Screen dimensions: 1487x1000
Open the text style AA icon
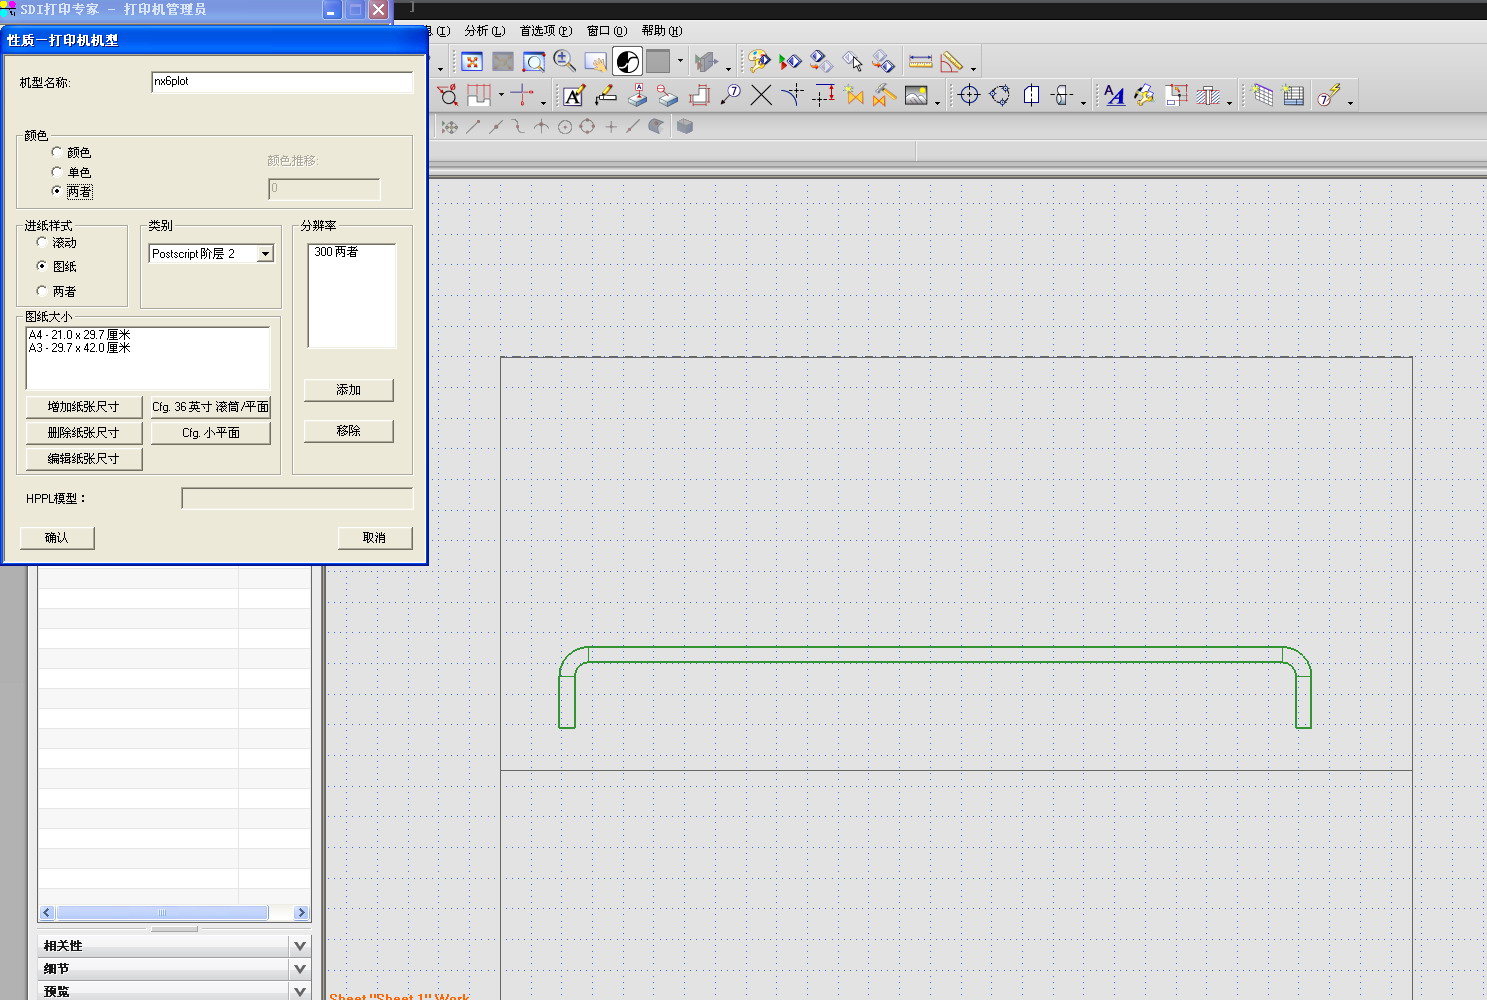click(1114, 96)
